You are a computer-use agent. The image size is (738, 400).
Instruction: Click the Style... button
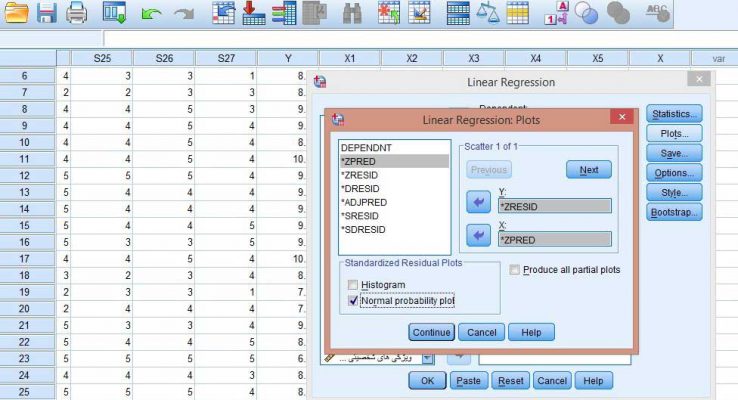[674, 192]
